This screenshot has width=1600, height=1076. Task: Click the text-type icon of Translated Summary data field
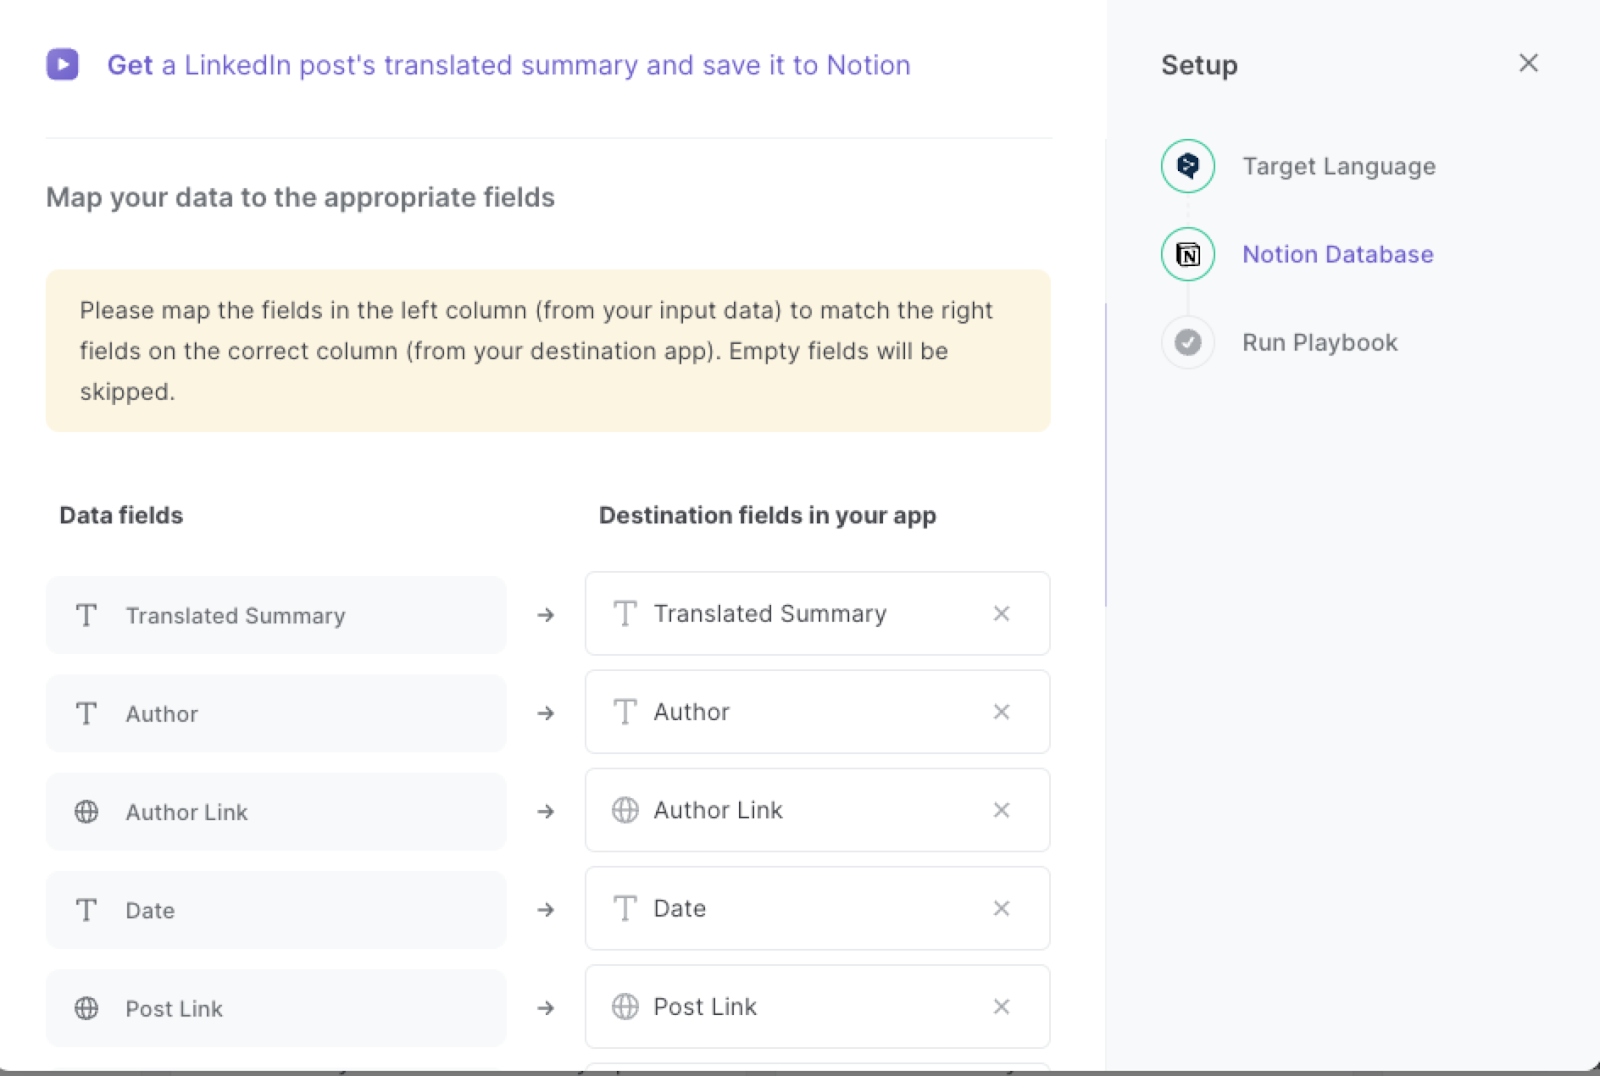87,615
